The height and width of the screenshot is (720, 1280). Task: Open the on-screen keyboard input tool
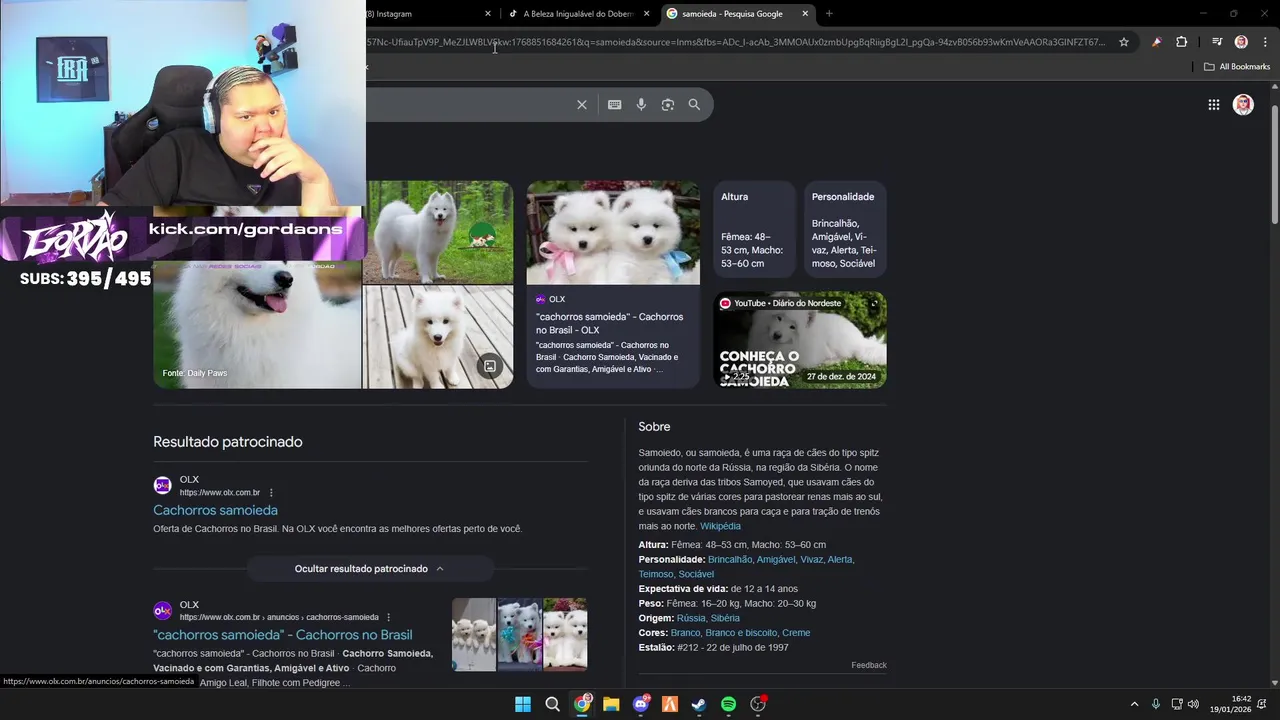coord(615,105)
